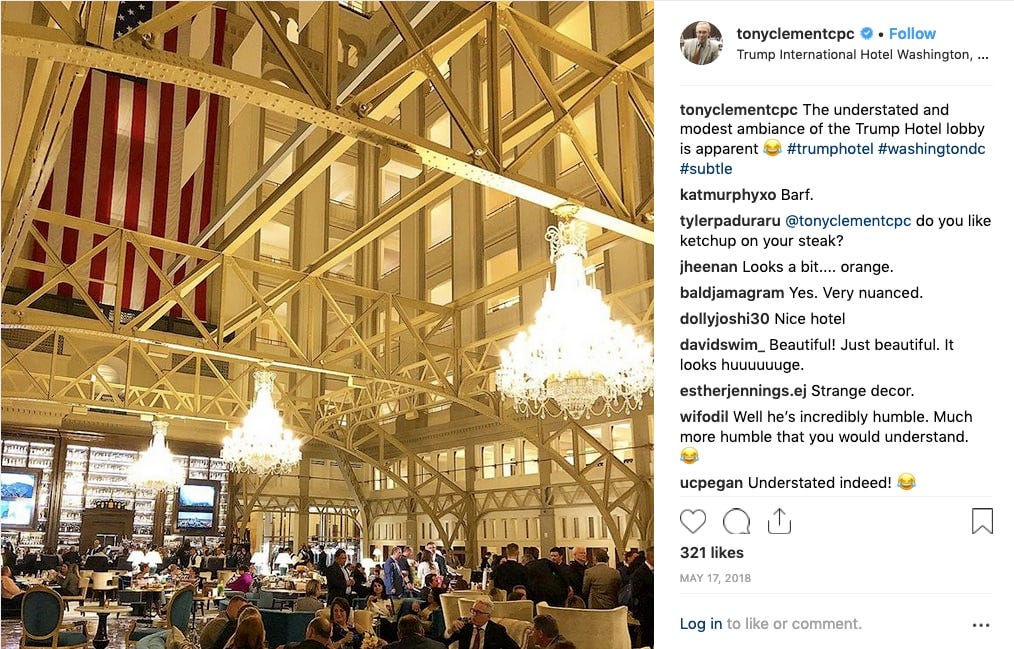Open the #subtle hashtag

coord(706,169)
